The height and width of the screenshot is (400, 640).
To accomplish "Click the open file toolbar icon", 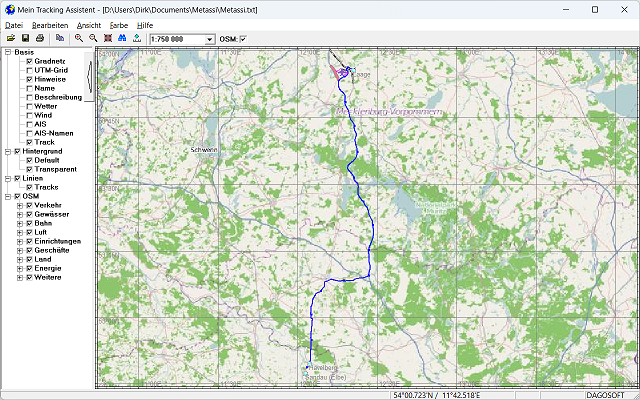I will 10,38.
